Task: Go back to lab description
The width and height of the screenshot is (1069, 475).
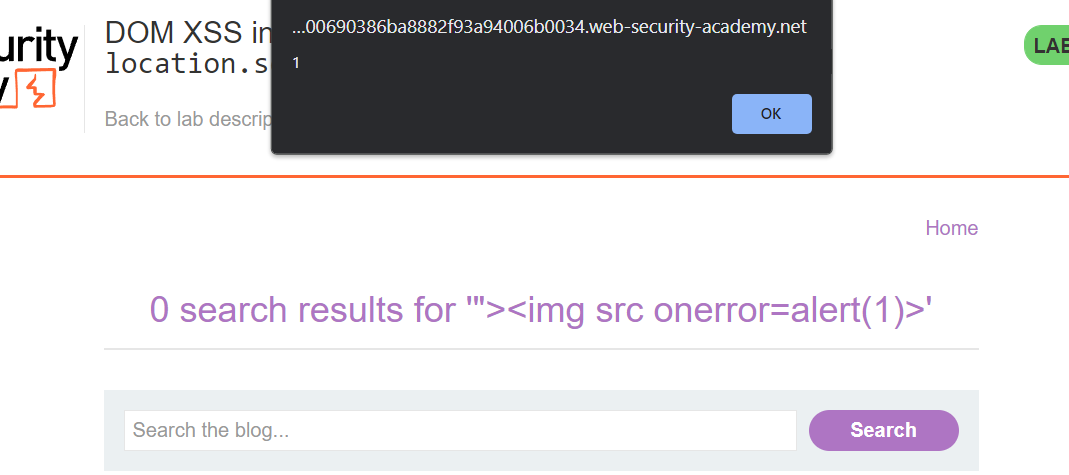Action: tap(187, 119)
